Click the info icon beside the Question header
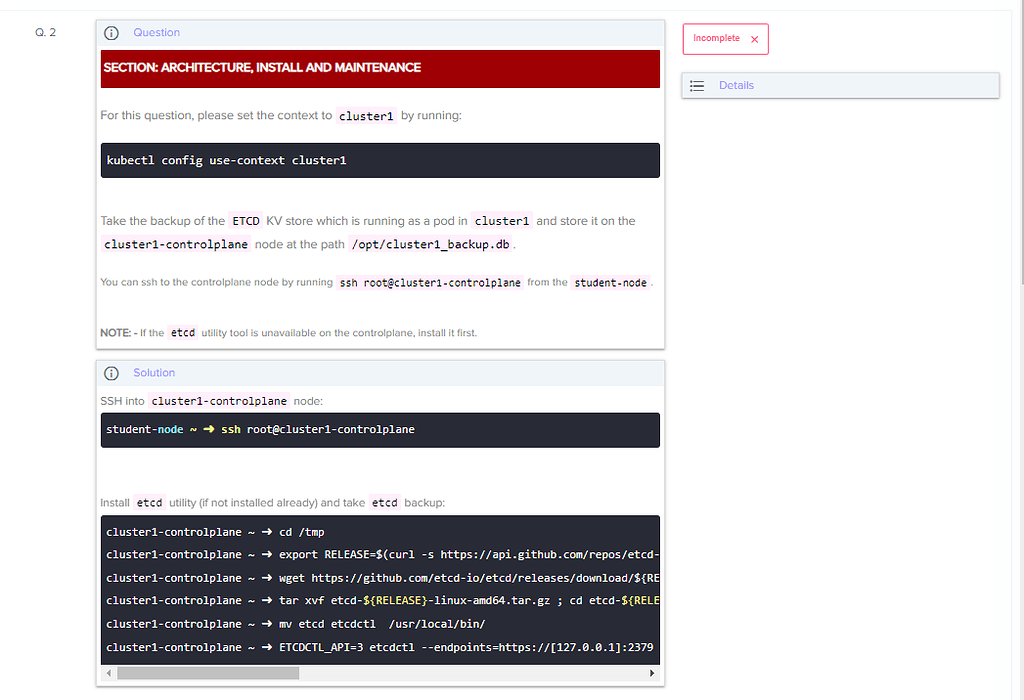The height and width of the screenshot is (700, 1024). (111, 33)
